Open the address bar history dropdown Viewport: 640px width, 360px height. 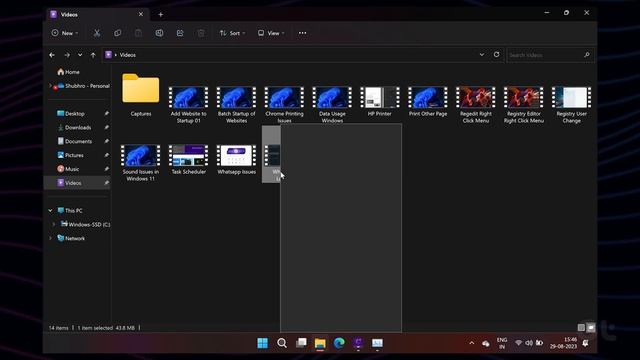pyautogui.click(x=482, y=55)
